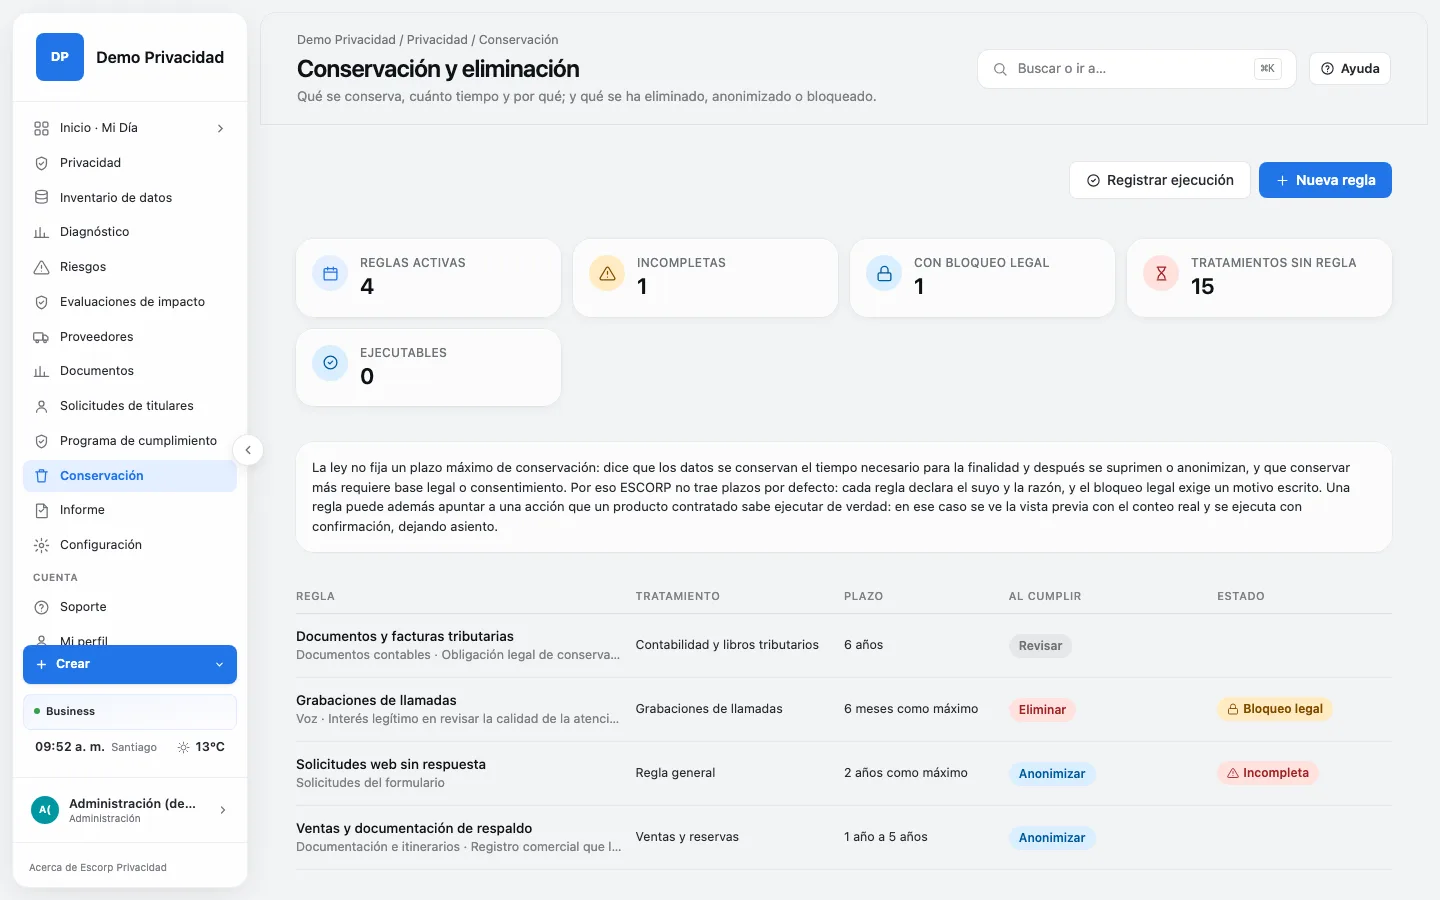Viewport: 1440px width, 900px height.
Task: Click the check circle icon on Ejecutables card
Action: pos(330,363)
